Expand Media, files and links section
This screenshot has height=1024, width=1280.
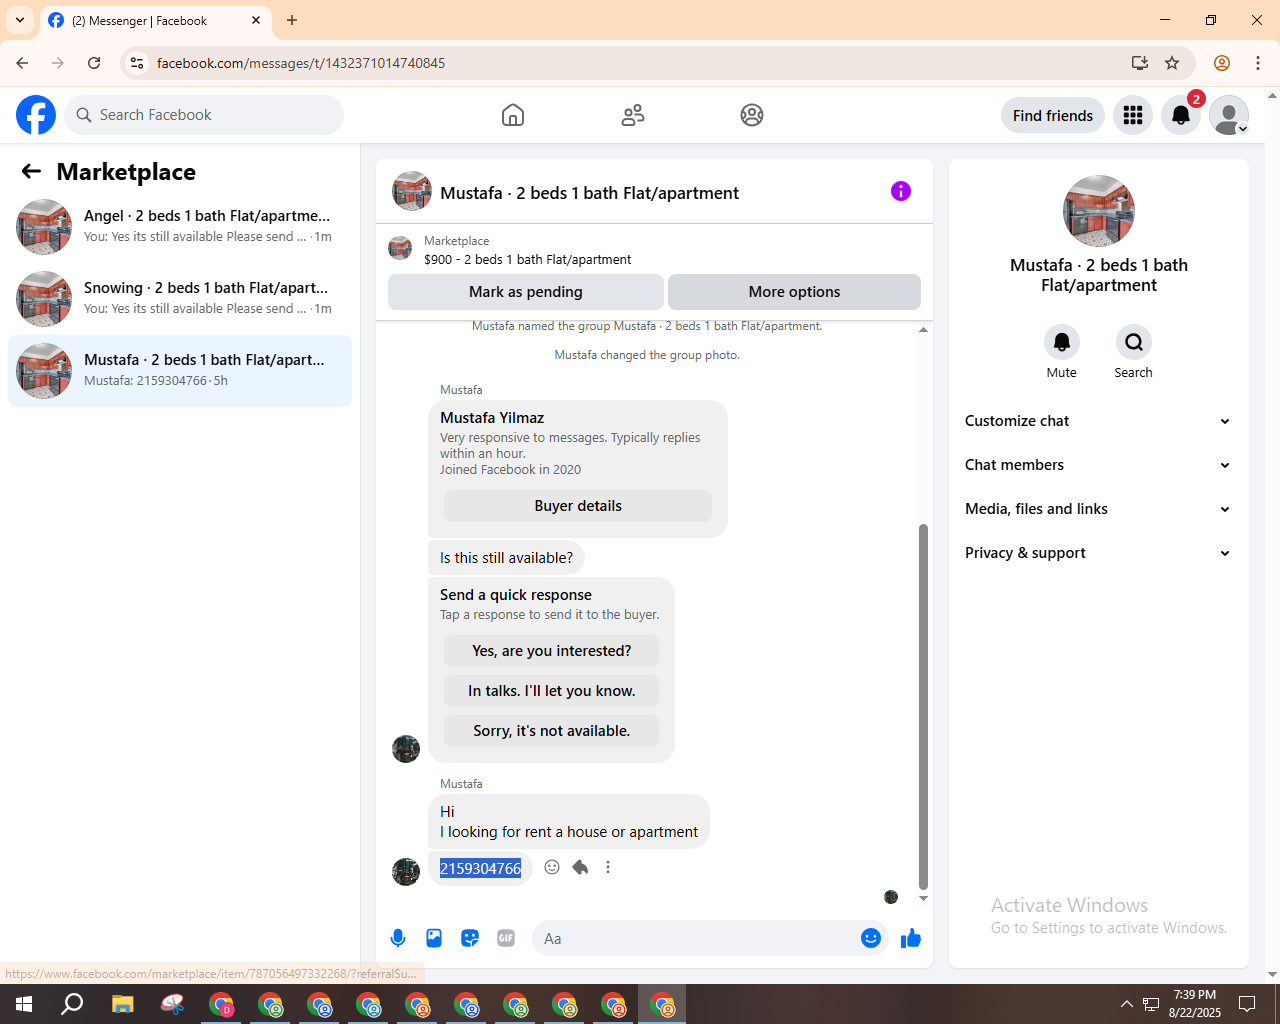pos(1099,509)
